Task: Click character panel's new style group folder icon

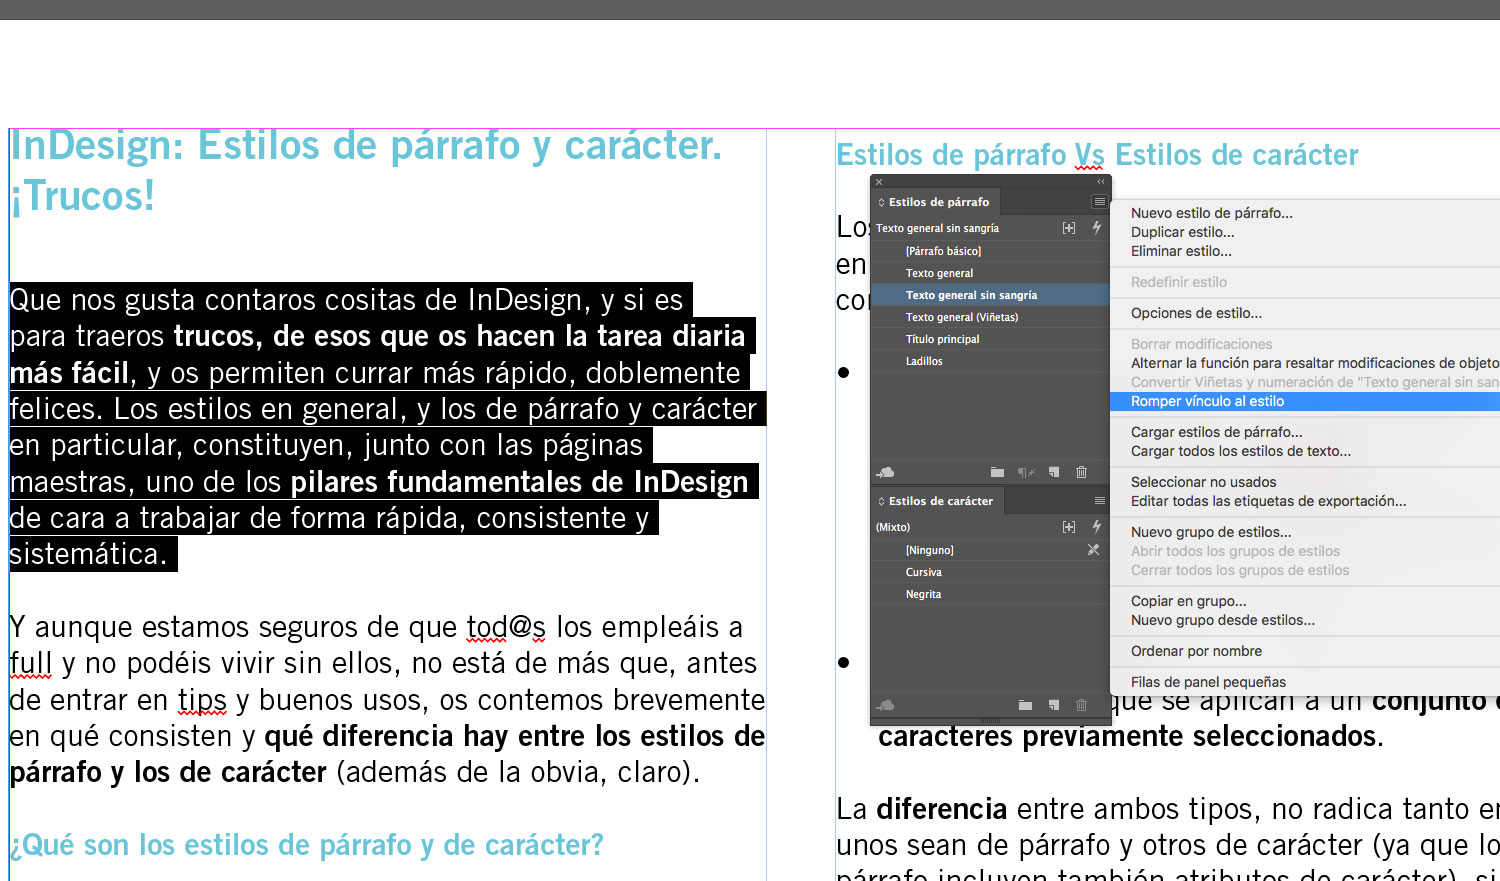Action: pyautogui.click(x=1025, y=705)
